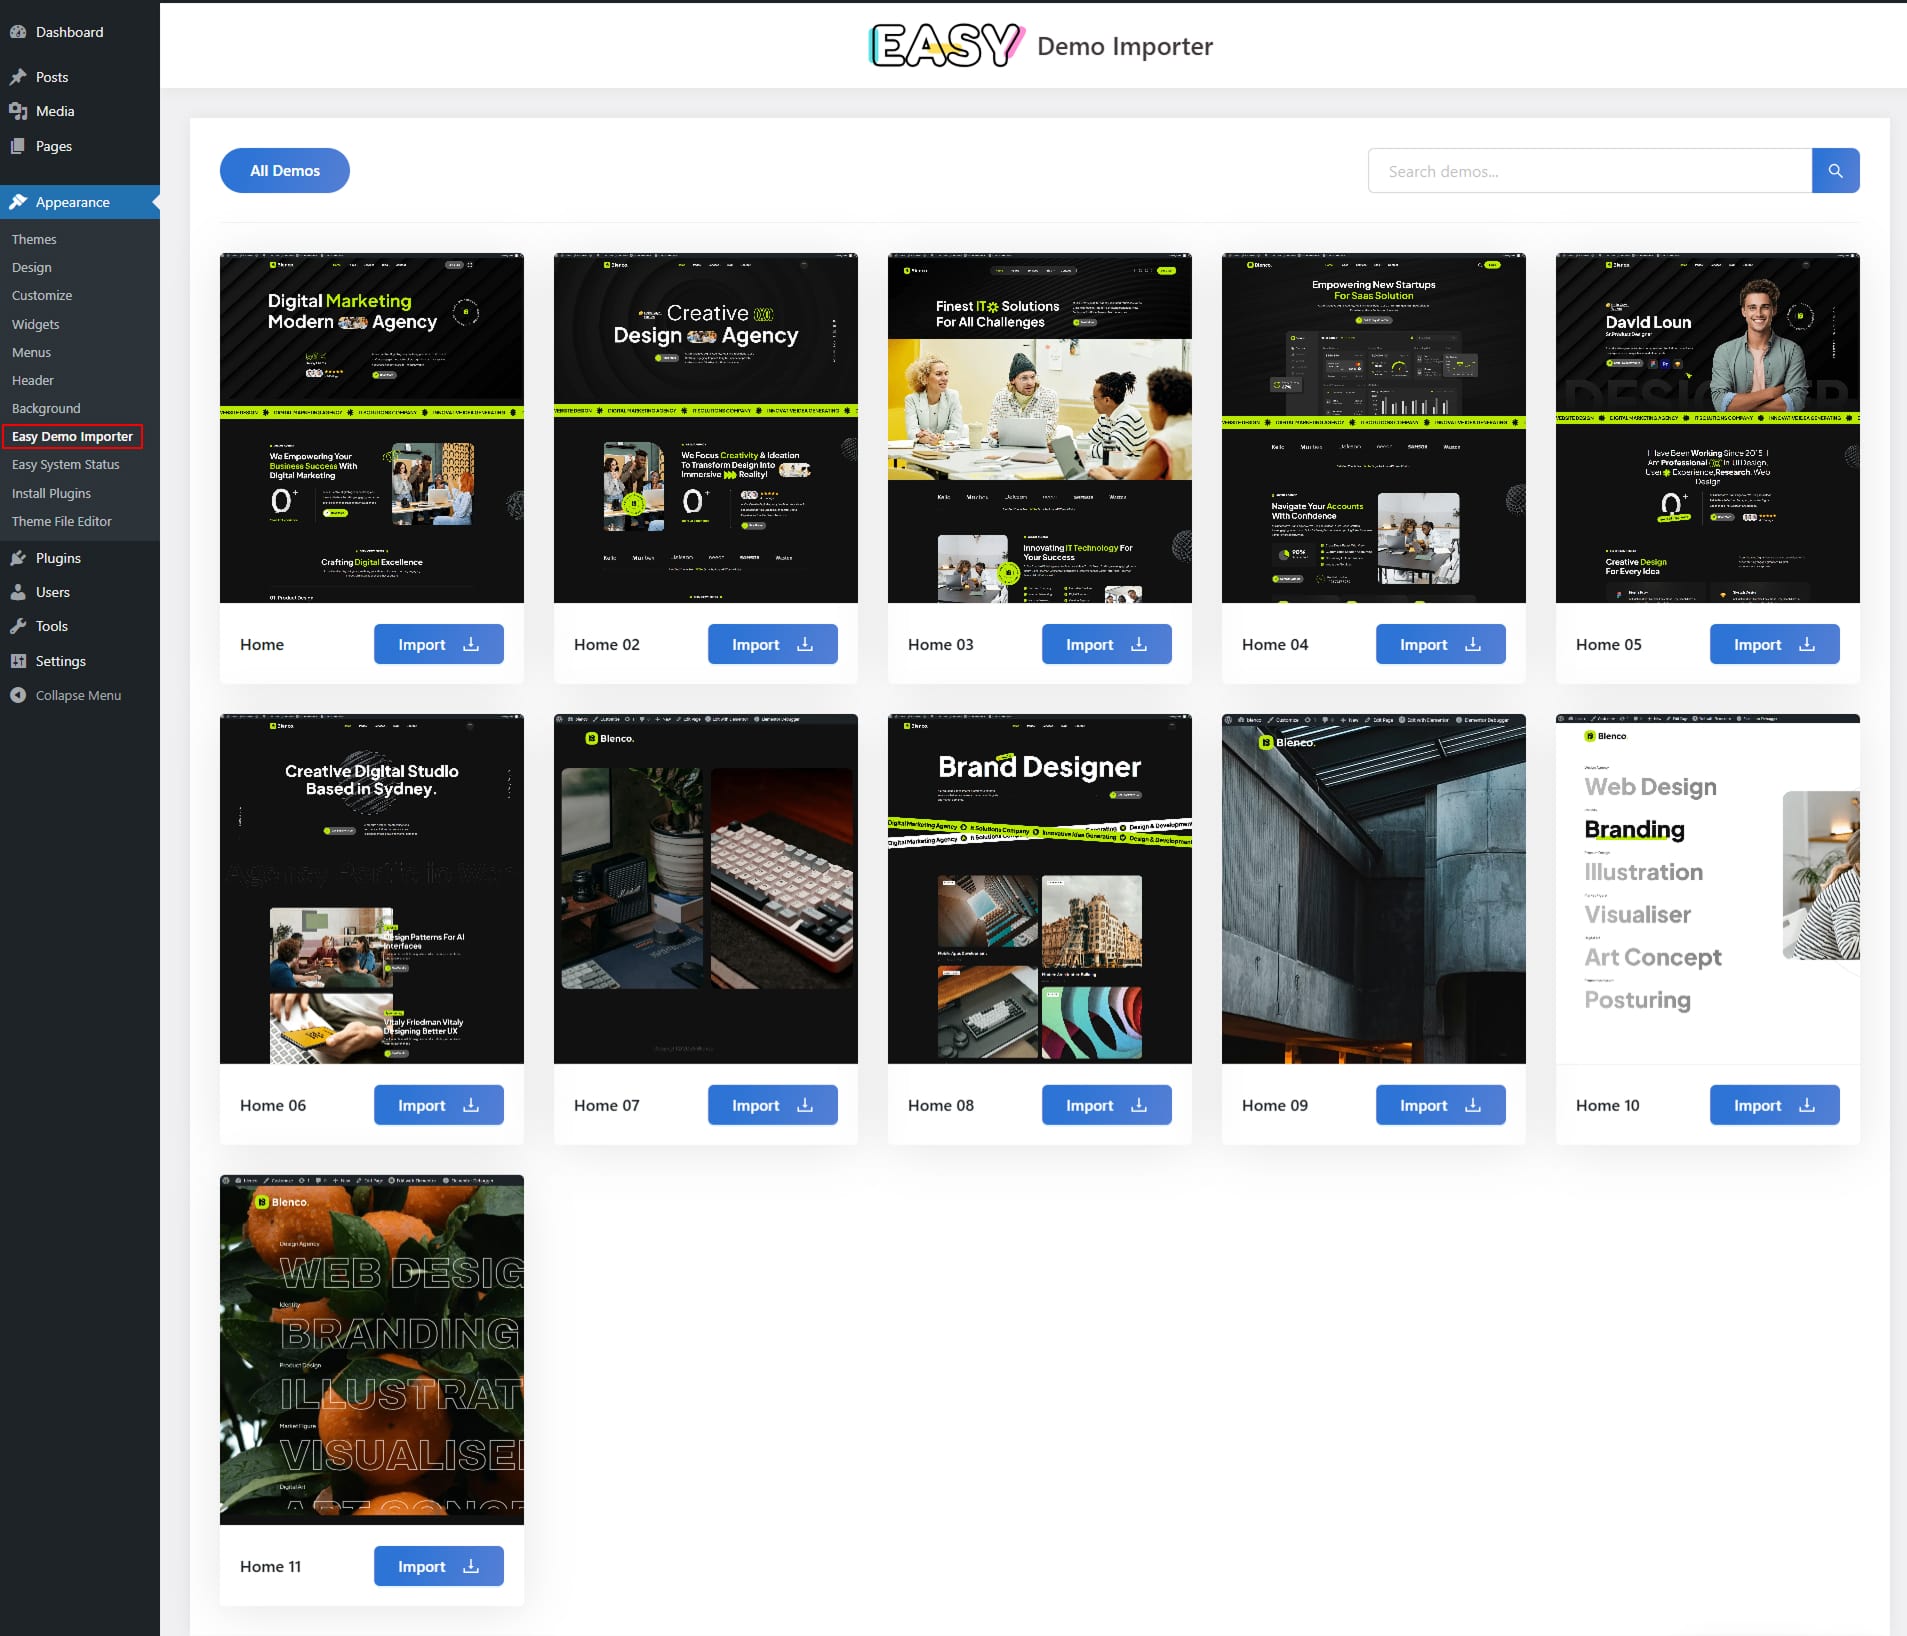
Task: Preview the Home 07 keyboard photo thumbnail
Action: (x=706, y=889)
